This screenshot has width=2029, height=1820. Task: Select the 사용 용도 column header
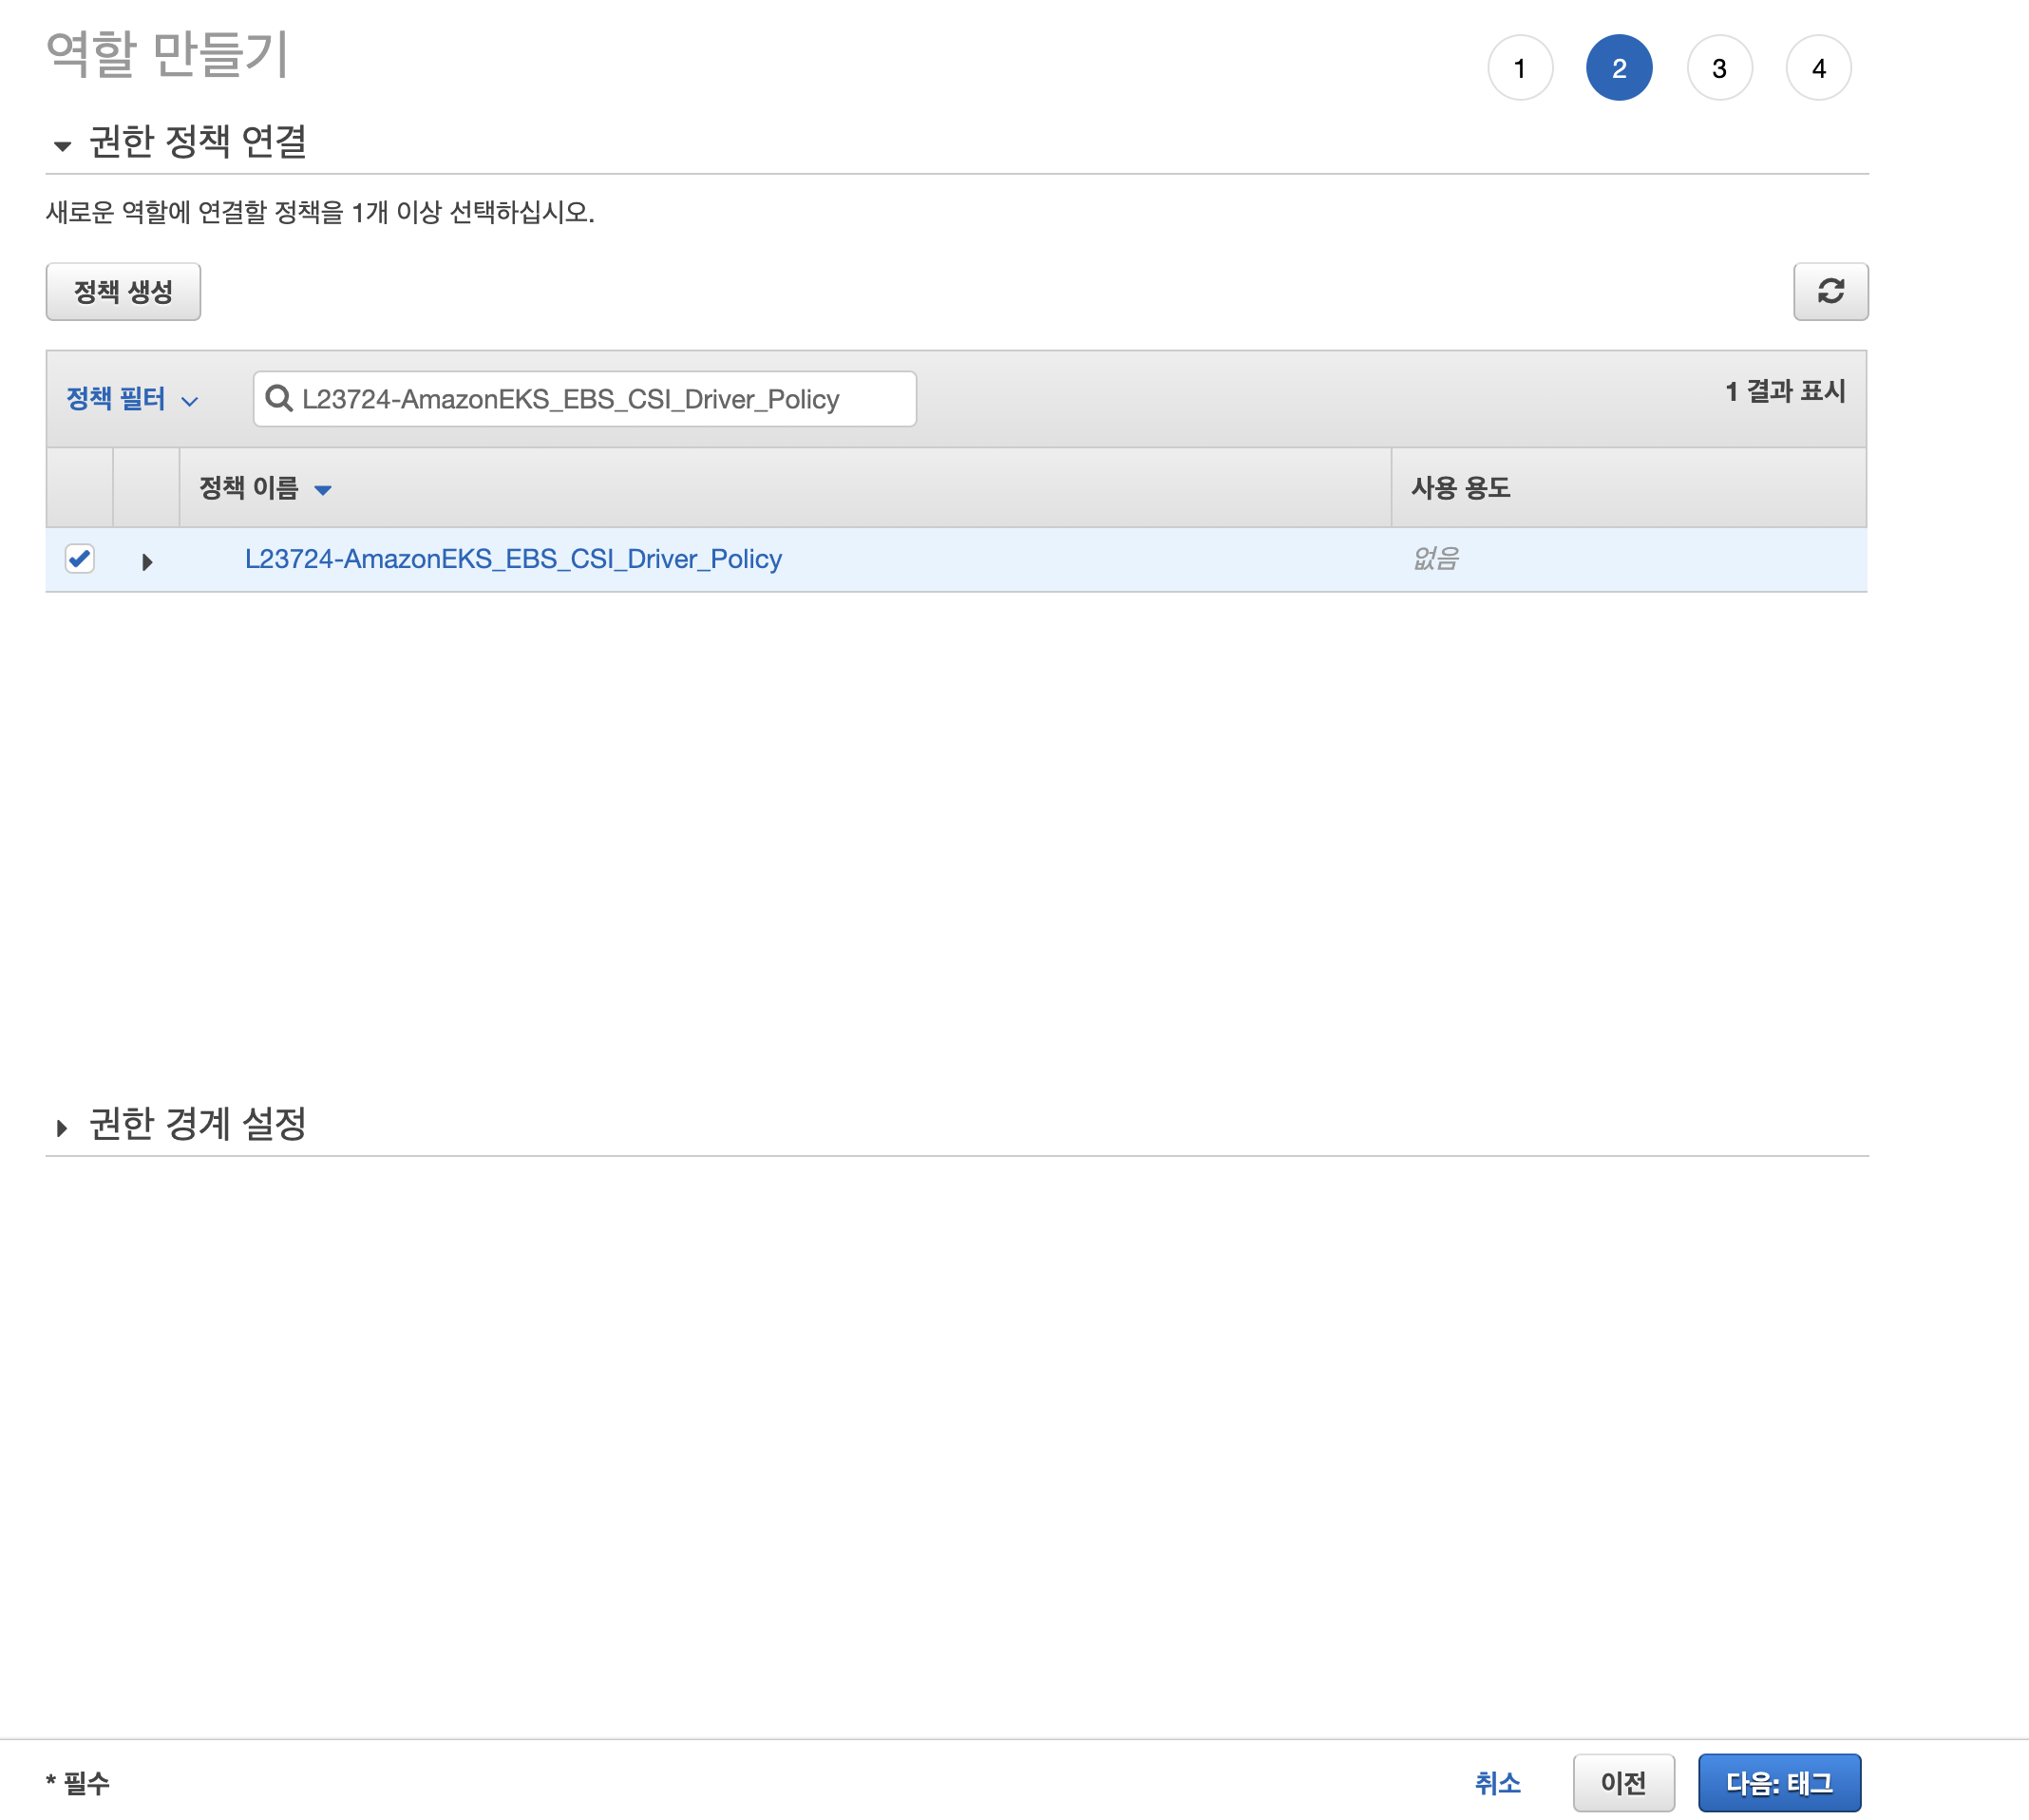pos(1459,488)
